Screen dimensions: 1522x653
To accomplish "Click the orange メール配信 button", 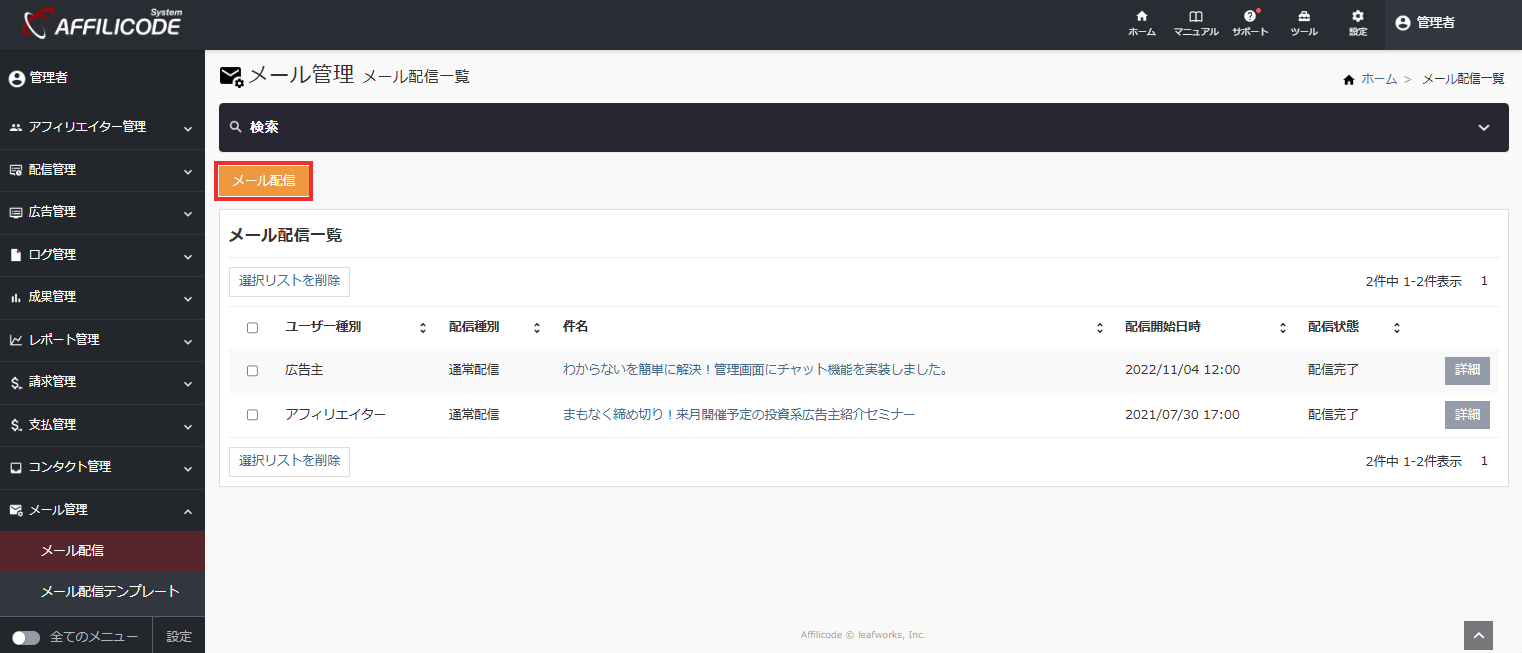I will pyautogui.click(x=264, y=181).
